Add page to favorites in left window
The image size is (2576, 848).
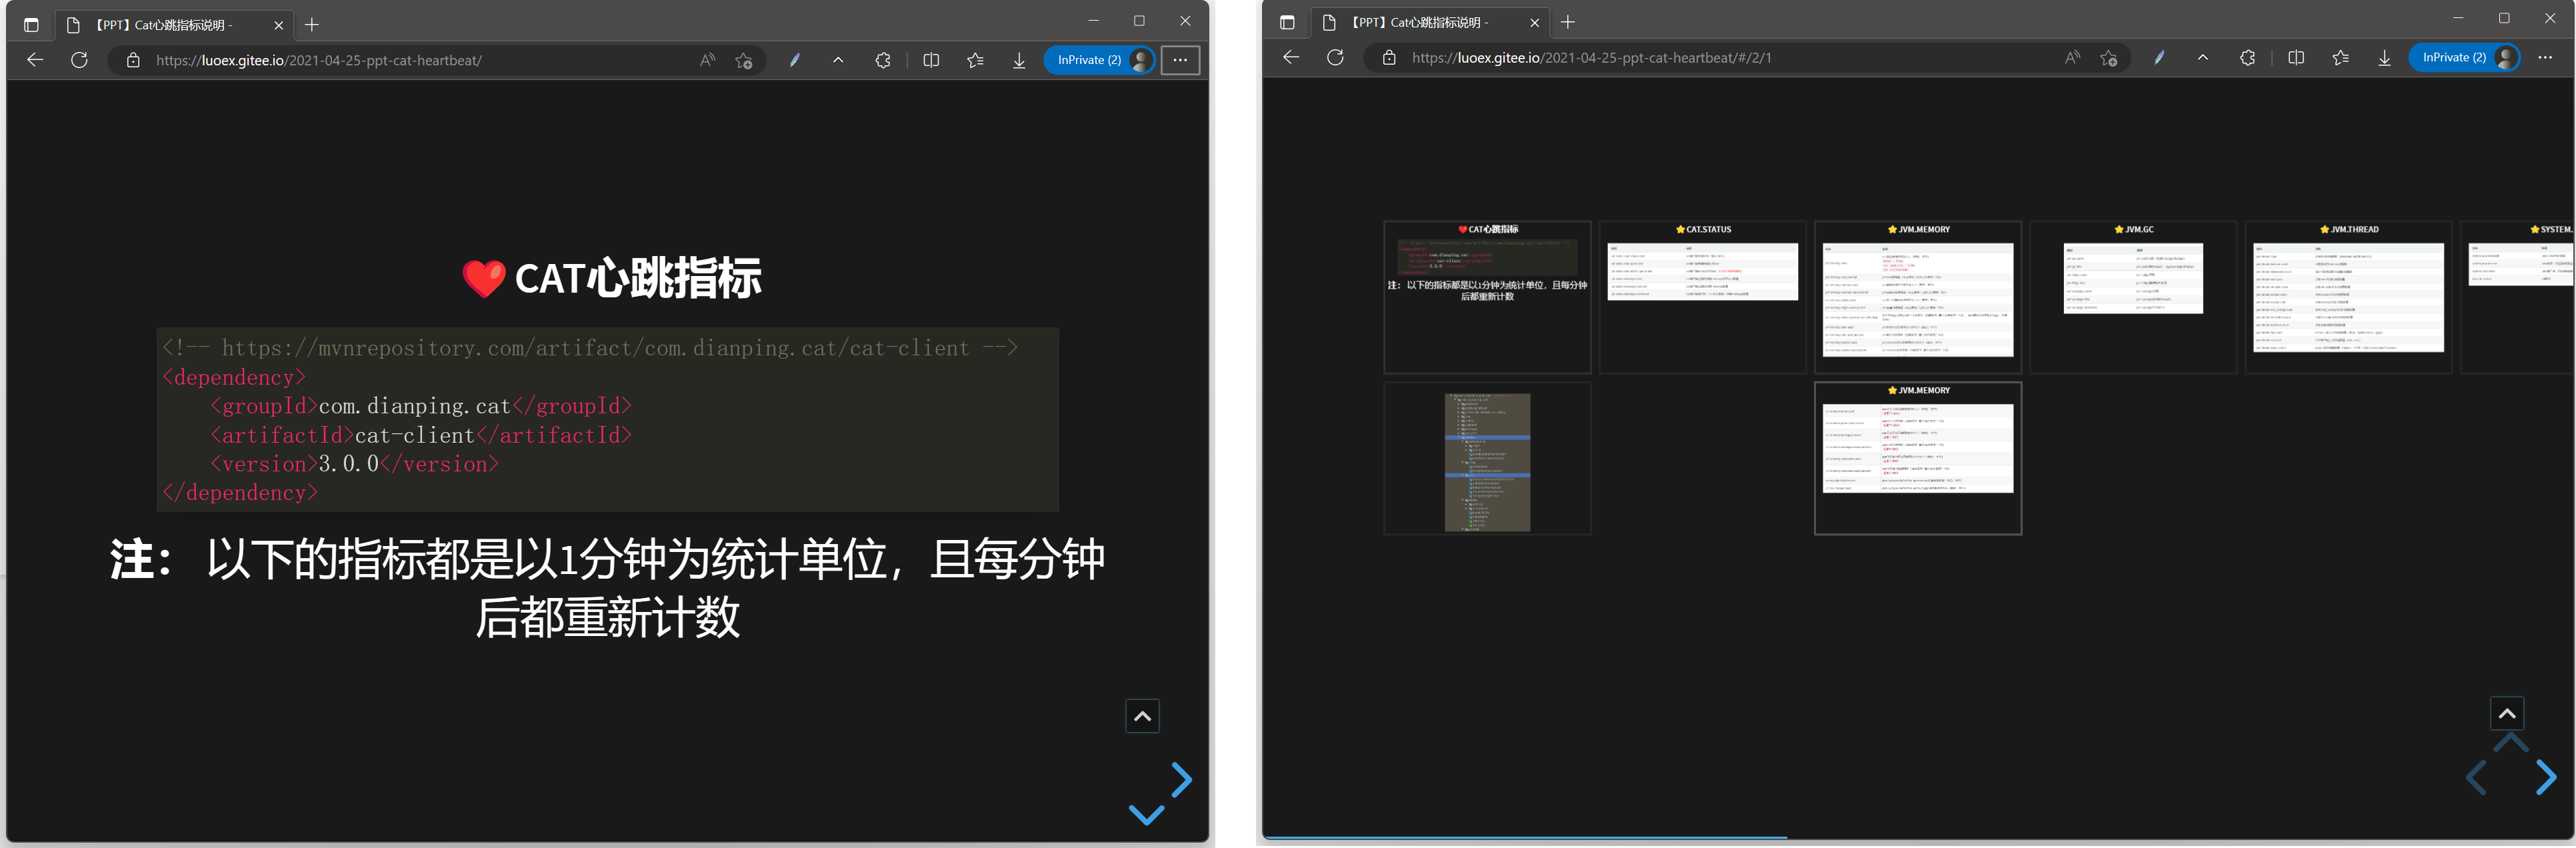click(744, 60)
